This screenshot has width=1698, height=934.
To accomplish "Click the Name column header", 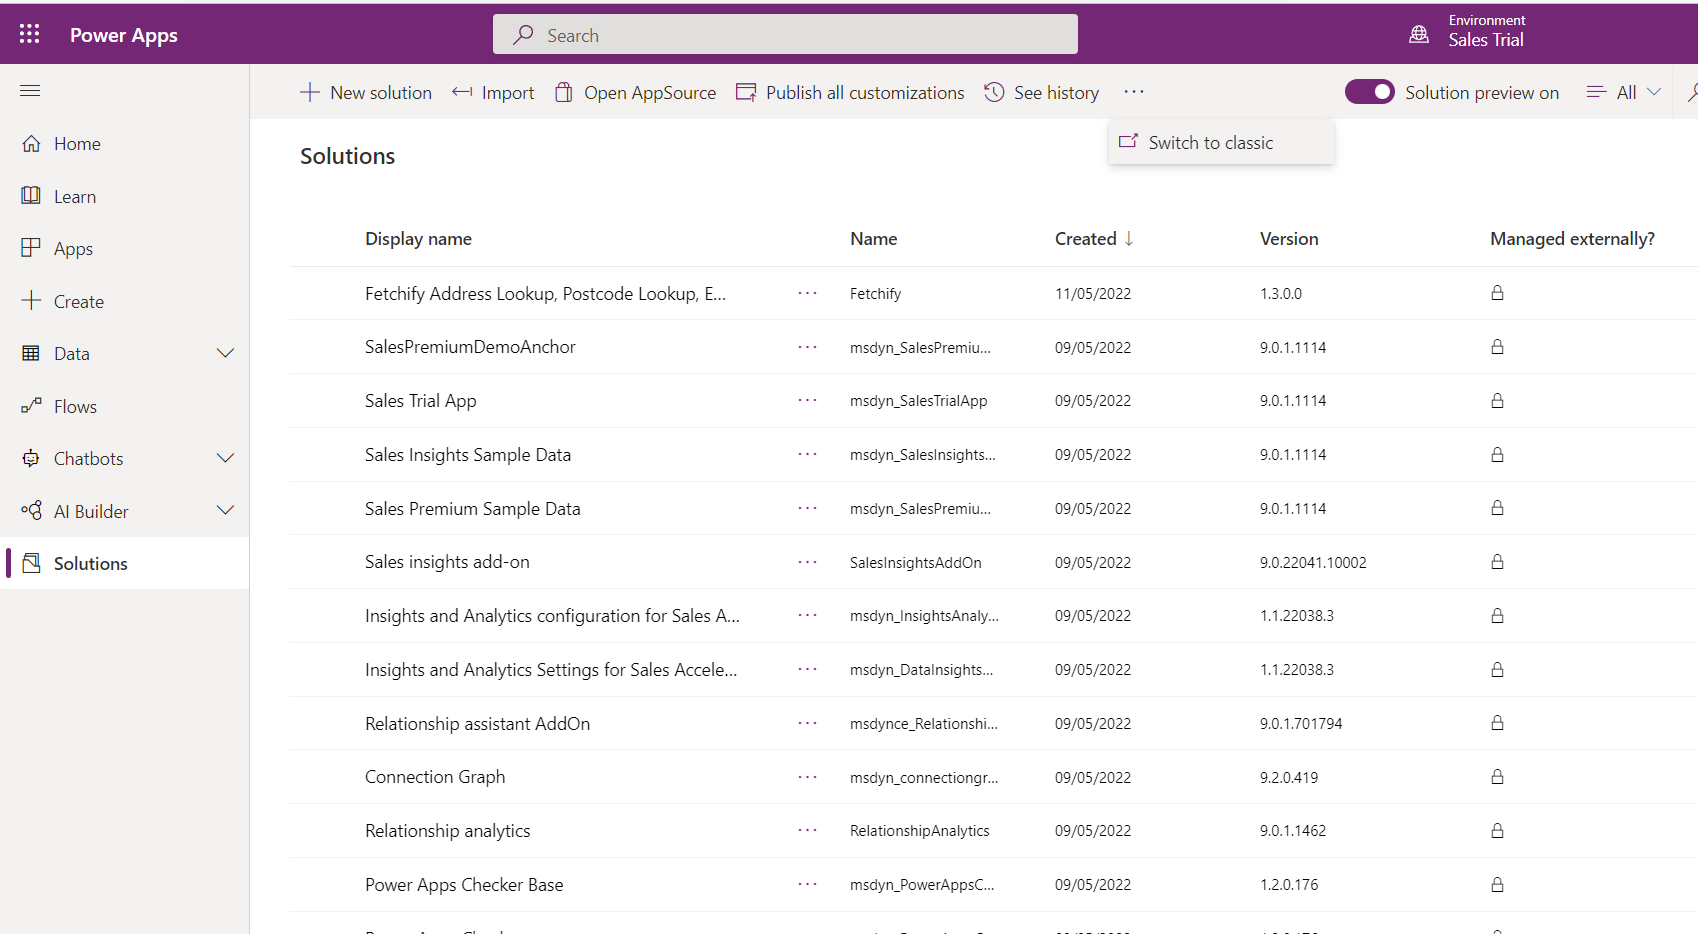I will [x=873, y=239].
